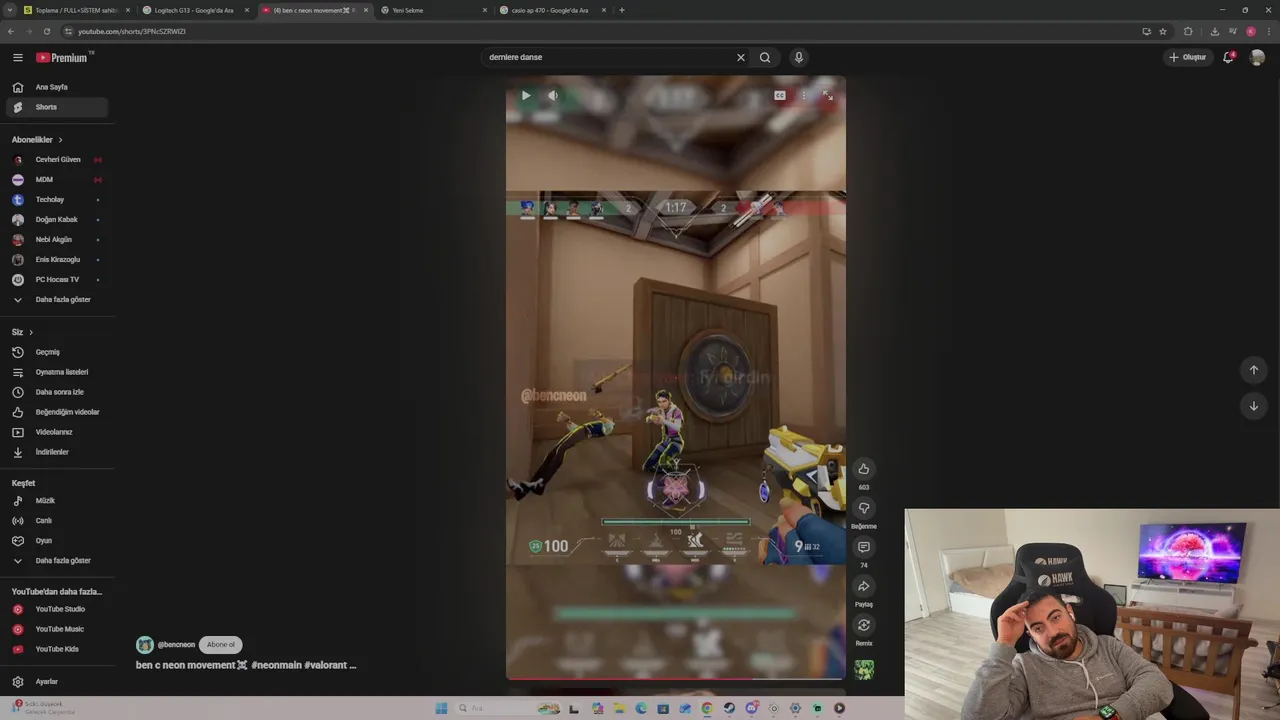1280x720 pixels.
Task: Start voice search with the microphone
Action: pyautogui.click(x=798, y=57)
